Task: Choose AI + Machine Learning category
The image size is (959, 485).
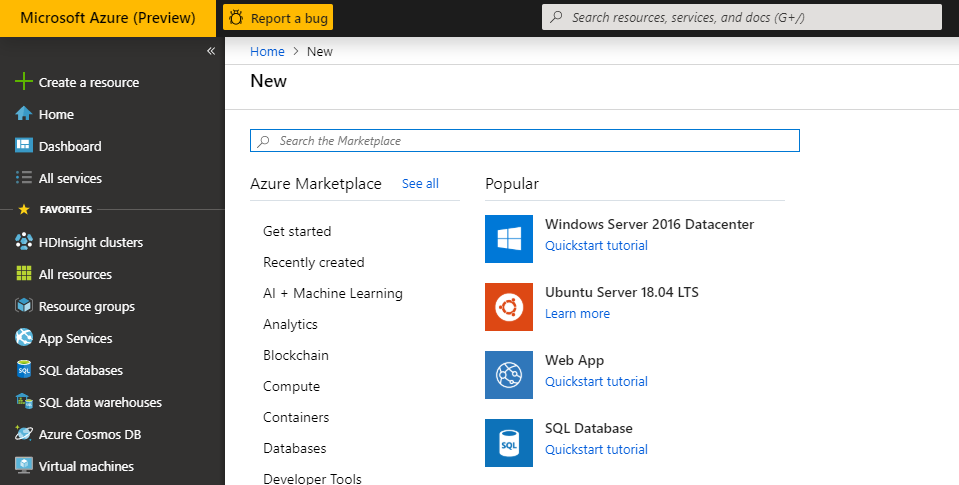Action: [x=332, y=293]
